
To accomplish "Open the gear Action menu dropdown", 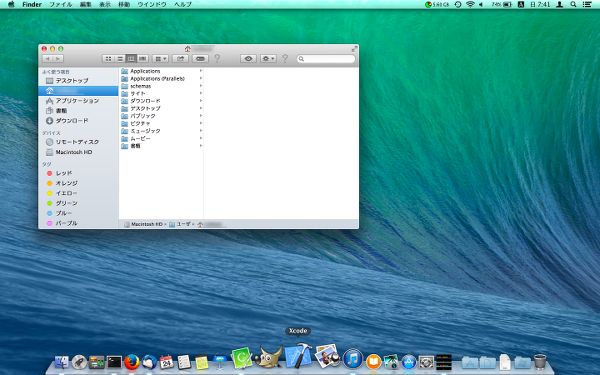I will [268, 59].
